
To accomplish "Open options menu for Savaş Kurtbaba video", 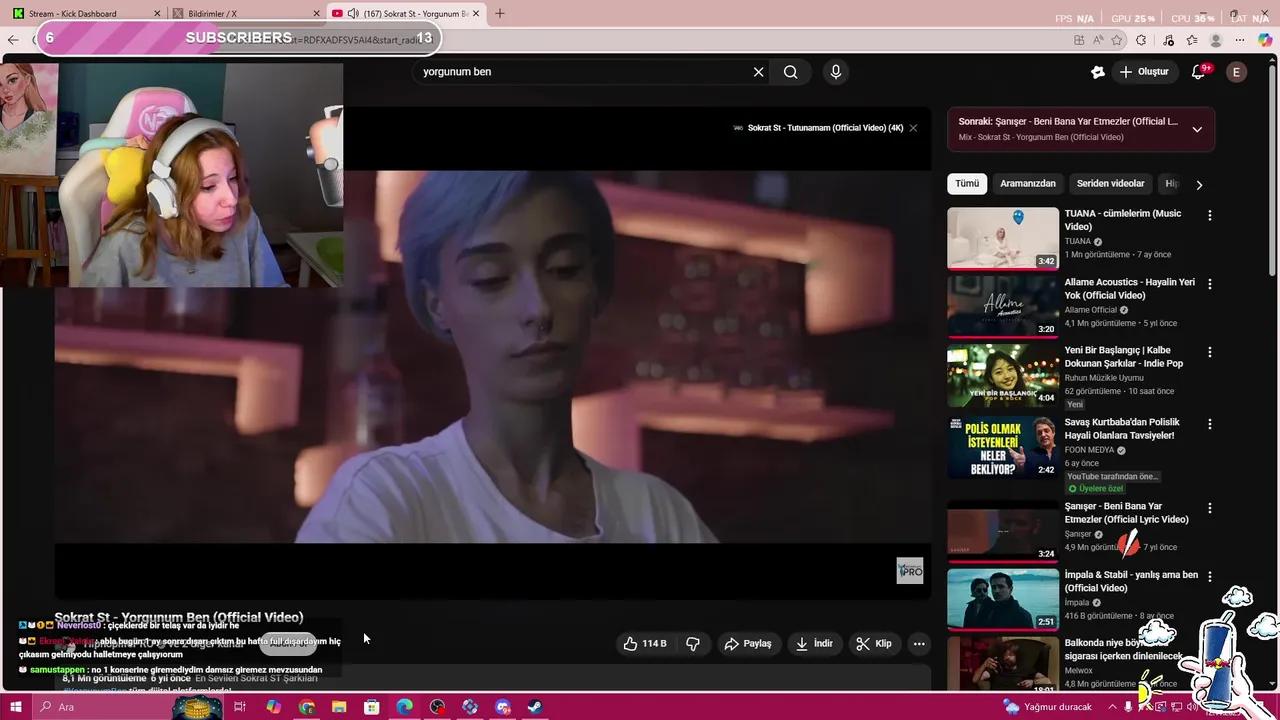I will pos(1210,424).
